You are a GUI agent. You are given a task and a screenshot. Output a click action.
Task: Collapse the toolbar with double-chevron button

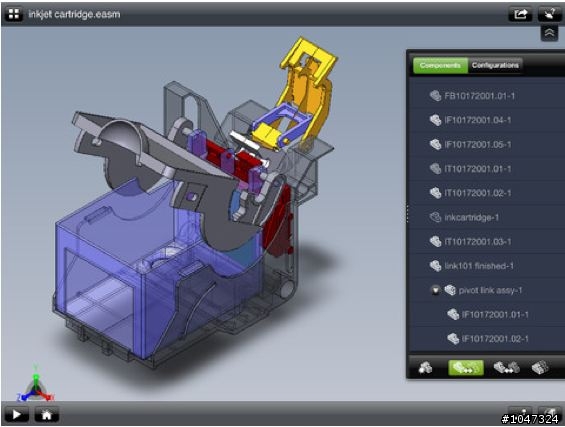pyautogui.click(x=549, y=34)
